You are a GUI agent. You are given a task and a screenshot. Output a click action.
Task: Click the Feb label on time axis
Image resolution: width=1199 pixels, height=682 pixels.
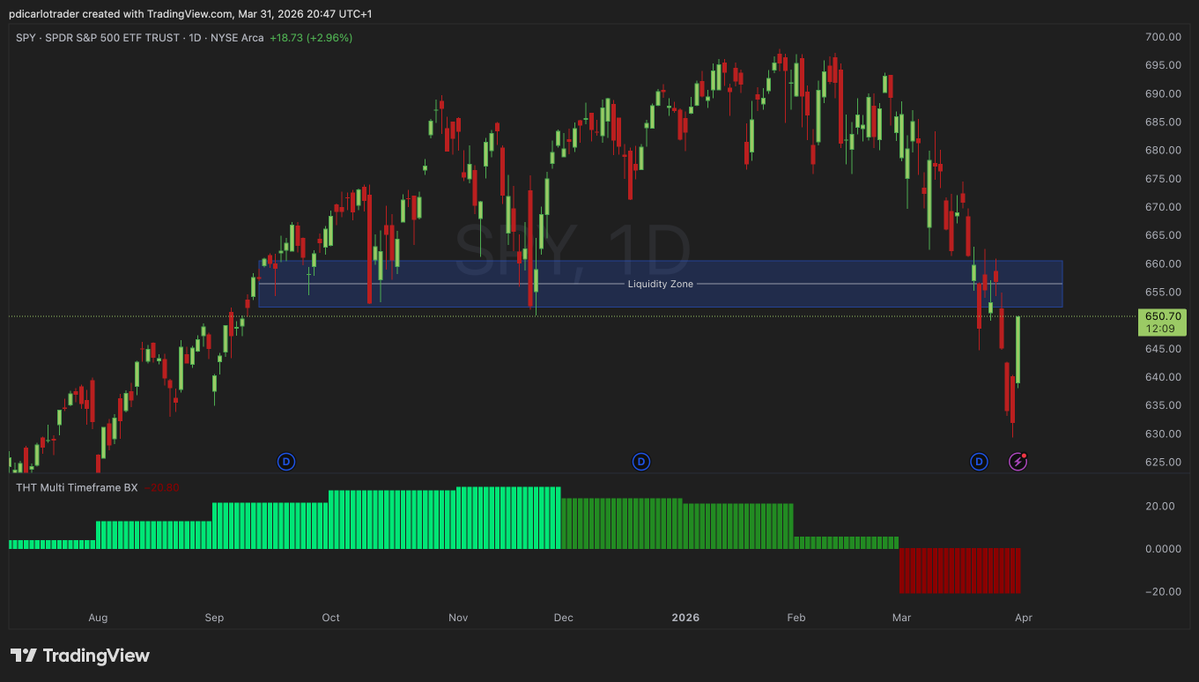(x=796, y=618)
